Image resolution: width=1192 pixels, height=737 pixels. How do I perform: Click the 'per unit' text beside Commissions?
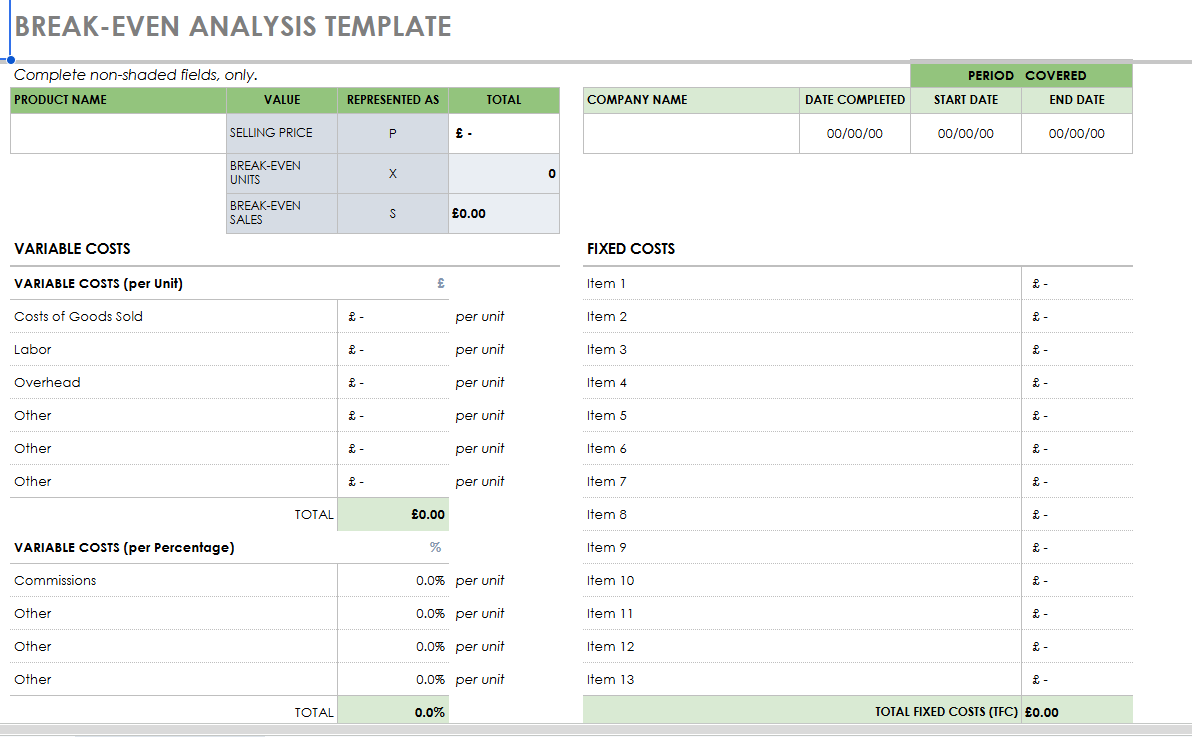tap(480, 580)
